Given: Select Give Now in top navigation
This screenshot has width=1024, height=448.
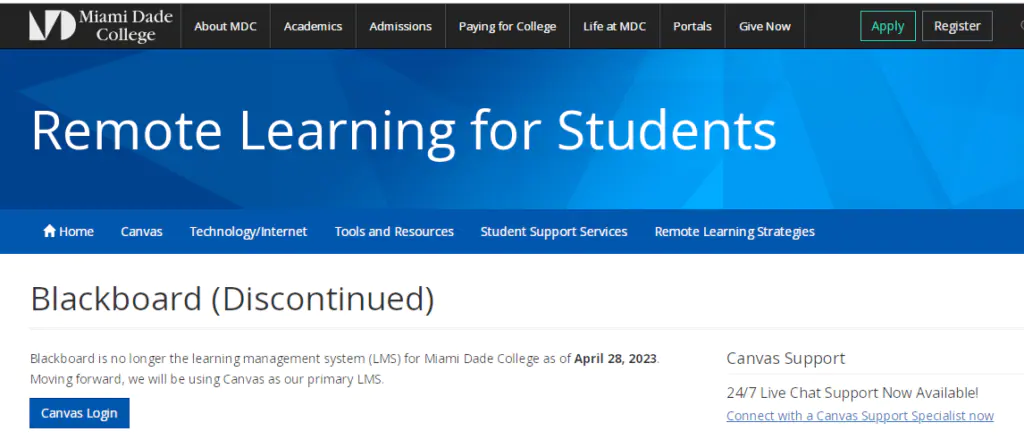Looking at the screenshot, I should 765,26.
